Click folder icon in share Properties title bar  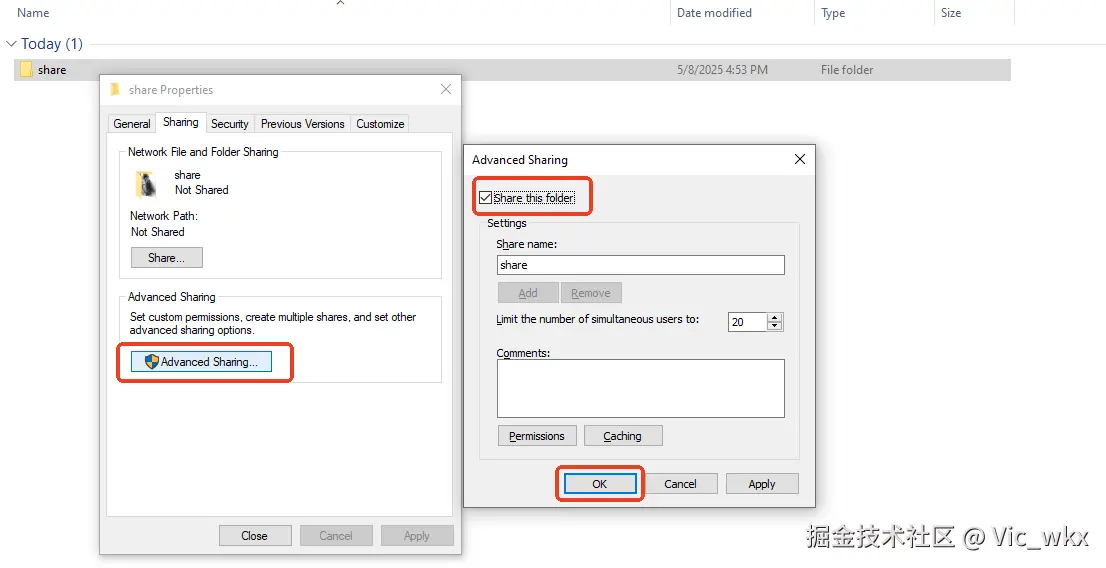pos(116,90)
